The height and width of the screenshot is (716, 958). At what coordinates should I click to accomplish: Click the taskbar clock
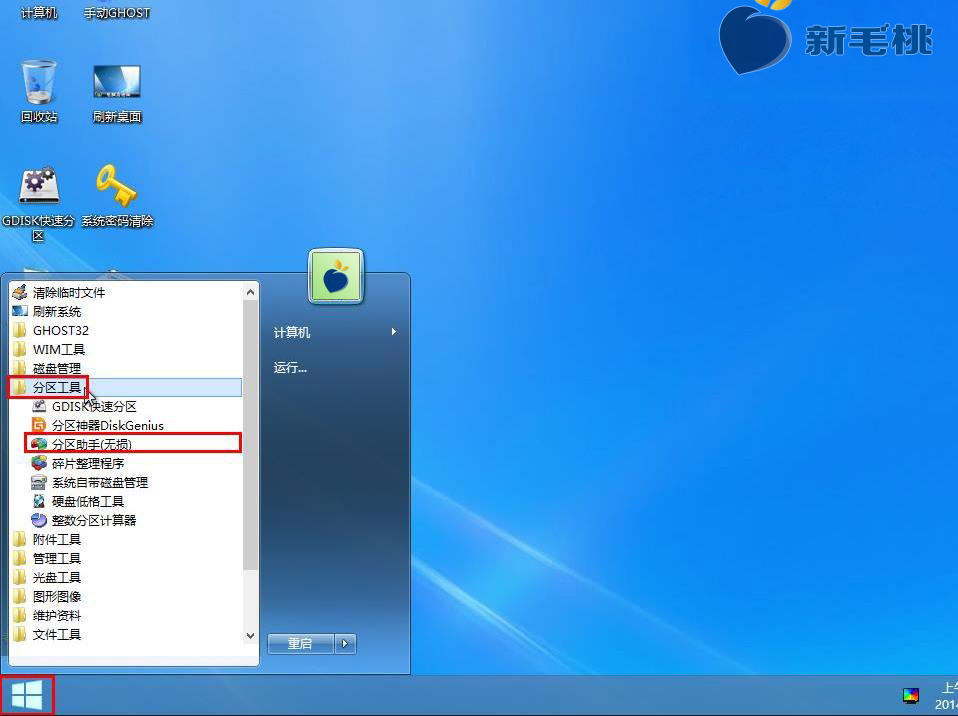pyautogui.click(x=946, y=696)
